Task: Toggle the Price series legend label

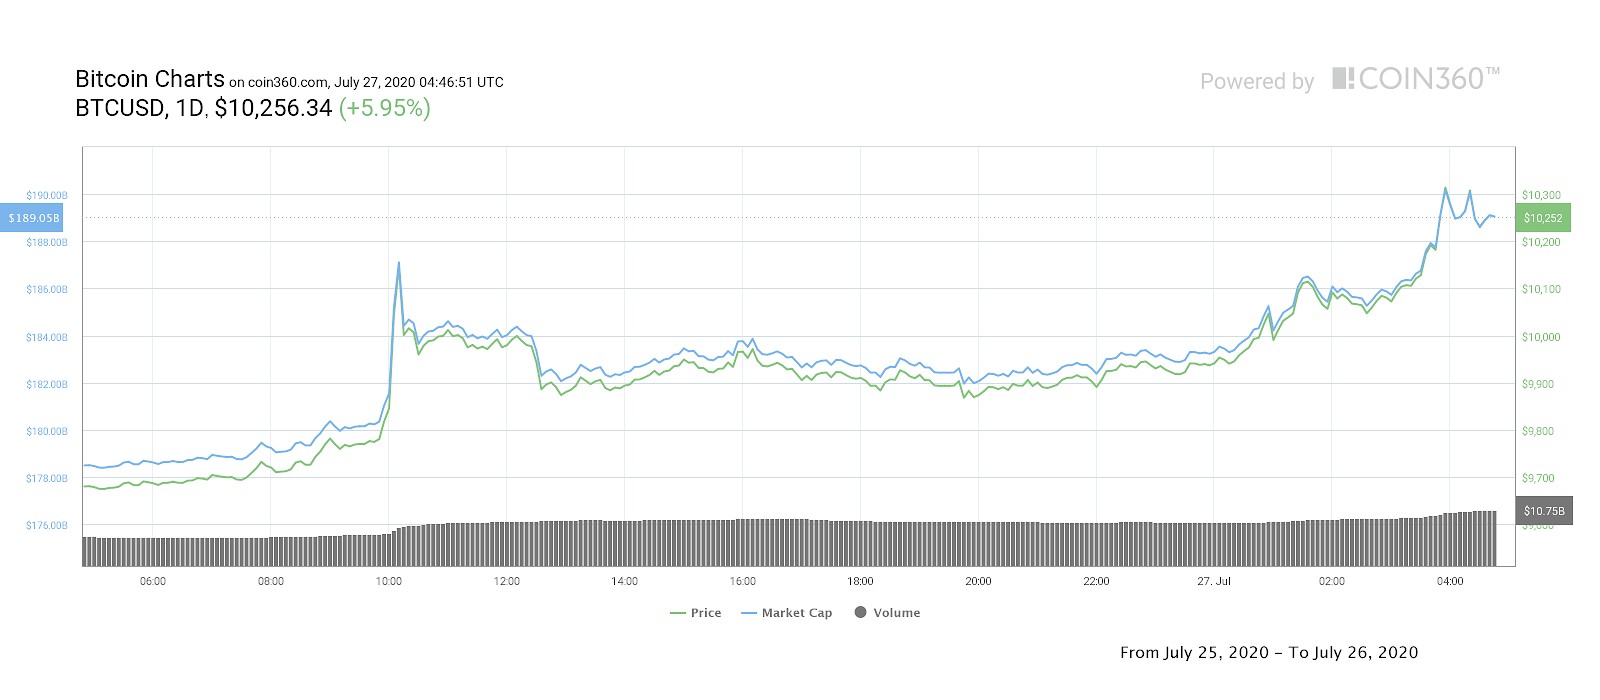Action: [706, 613]
